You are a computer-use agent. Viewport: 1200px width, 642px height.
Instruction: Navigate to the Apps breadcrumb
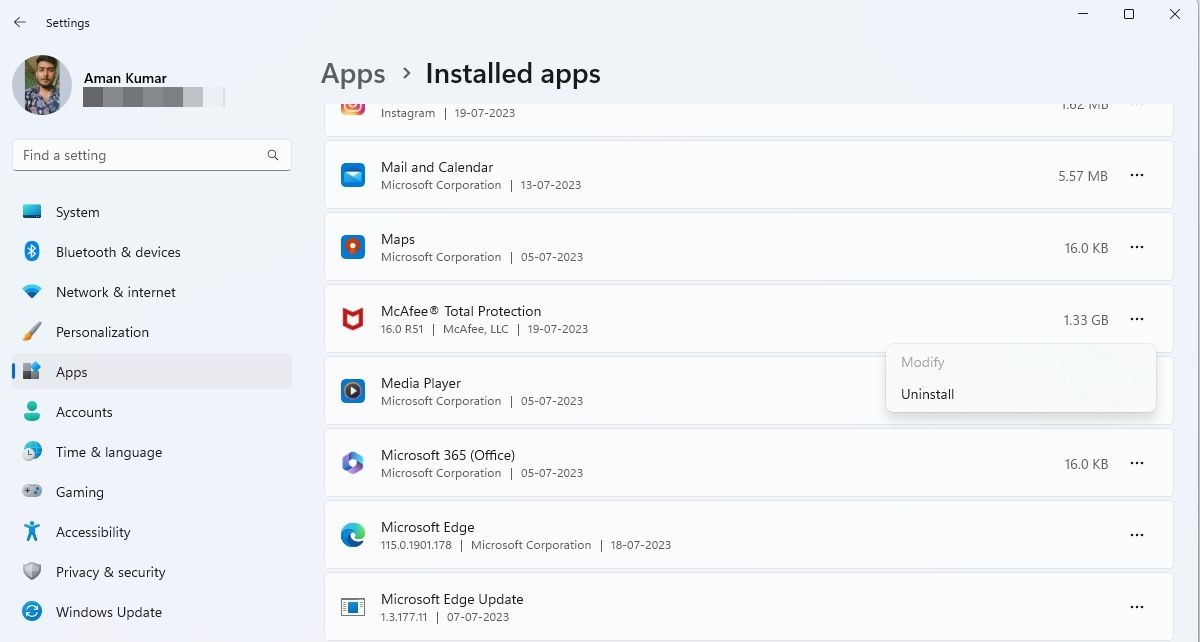pos(353,74)
